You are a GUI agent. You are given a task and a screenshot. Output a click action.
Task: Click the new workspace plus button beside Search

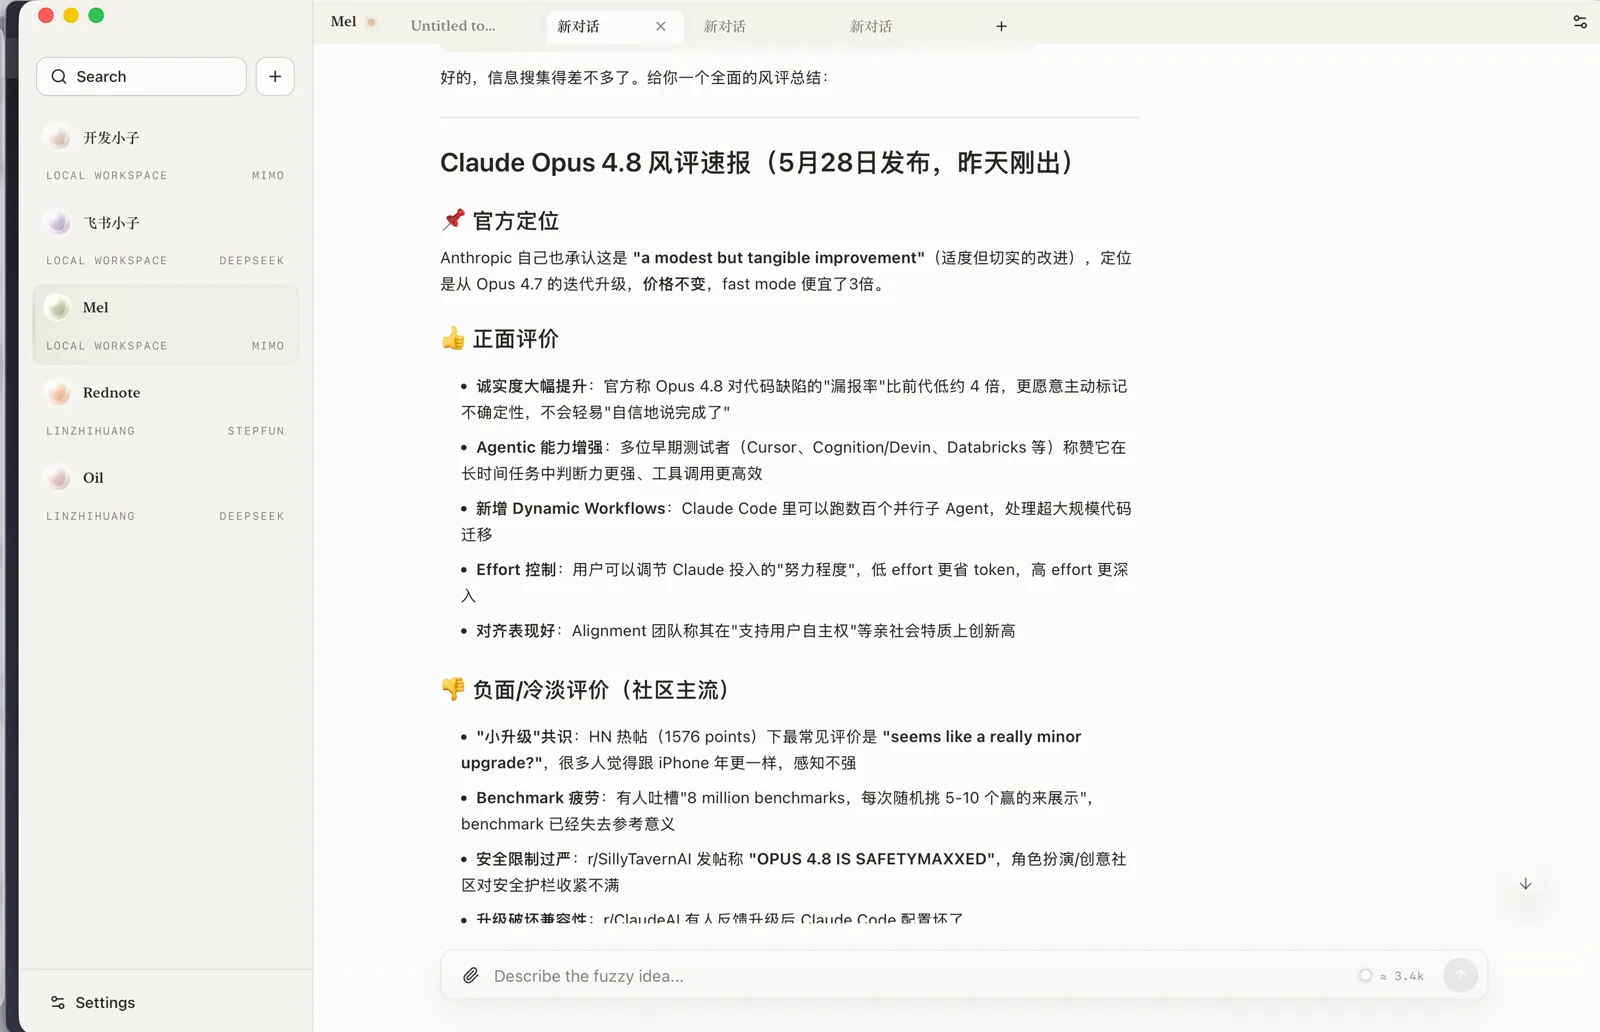(275, 76)
